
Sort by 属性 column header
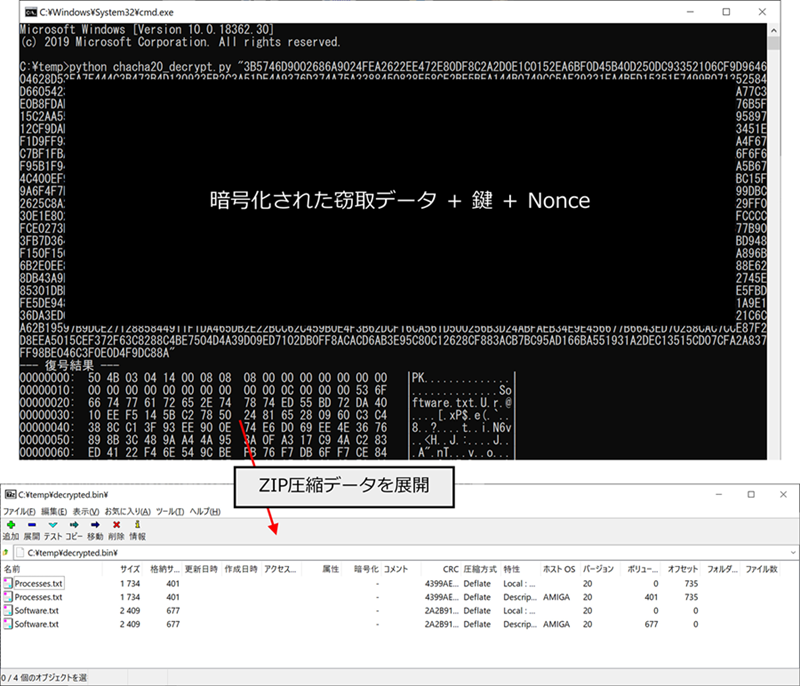[331, 569]
